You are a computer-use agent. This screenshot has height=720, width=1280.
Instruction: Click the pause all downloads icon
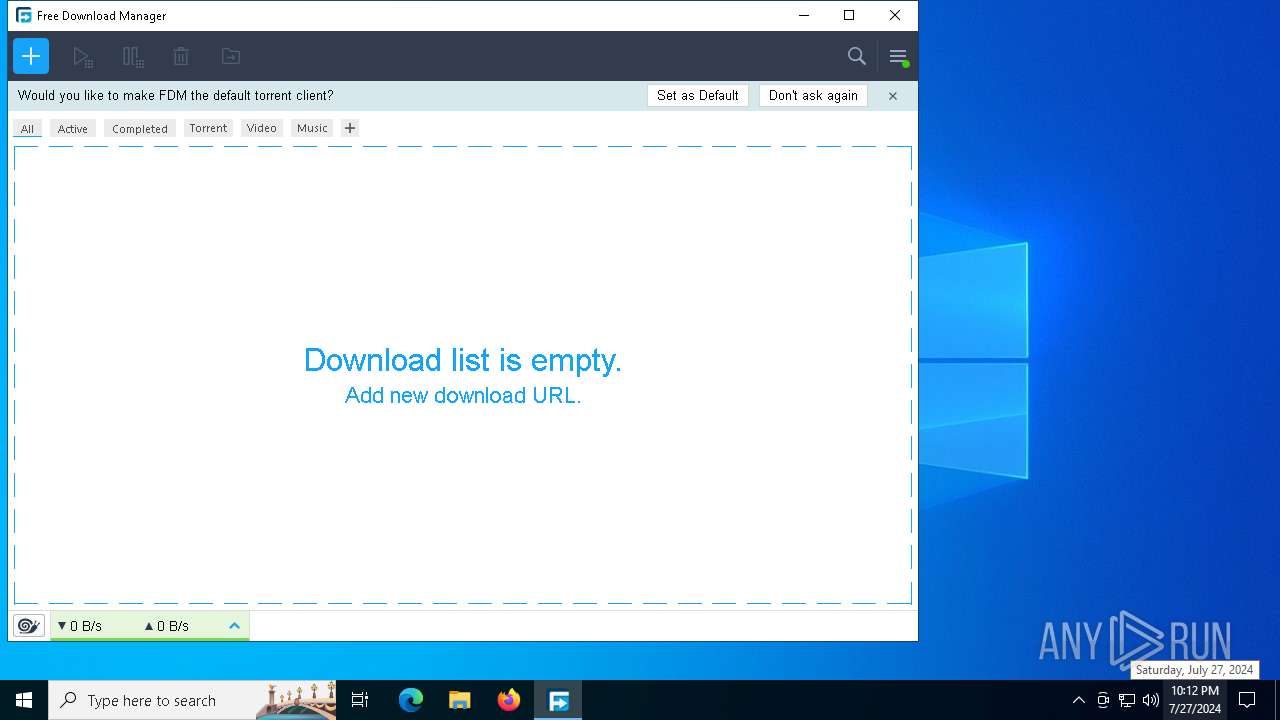pos(132,57)
